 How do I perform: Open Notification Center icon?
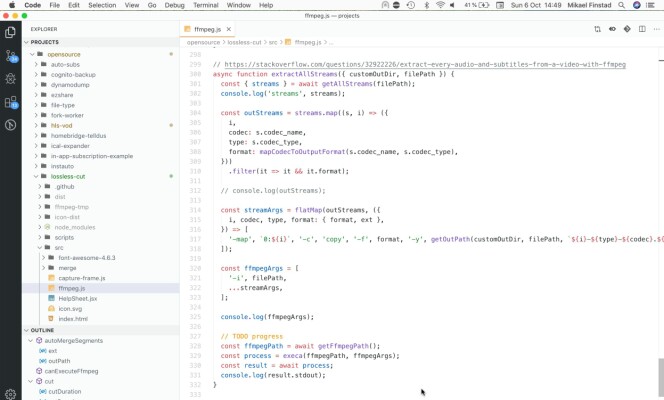(650, 5)
